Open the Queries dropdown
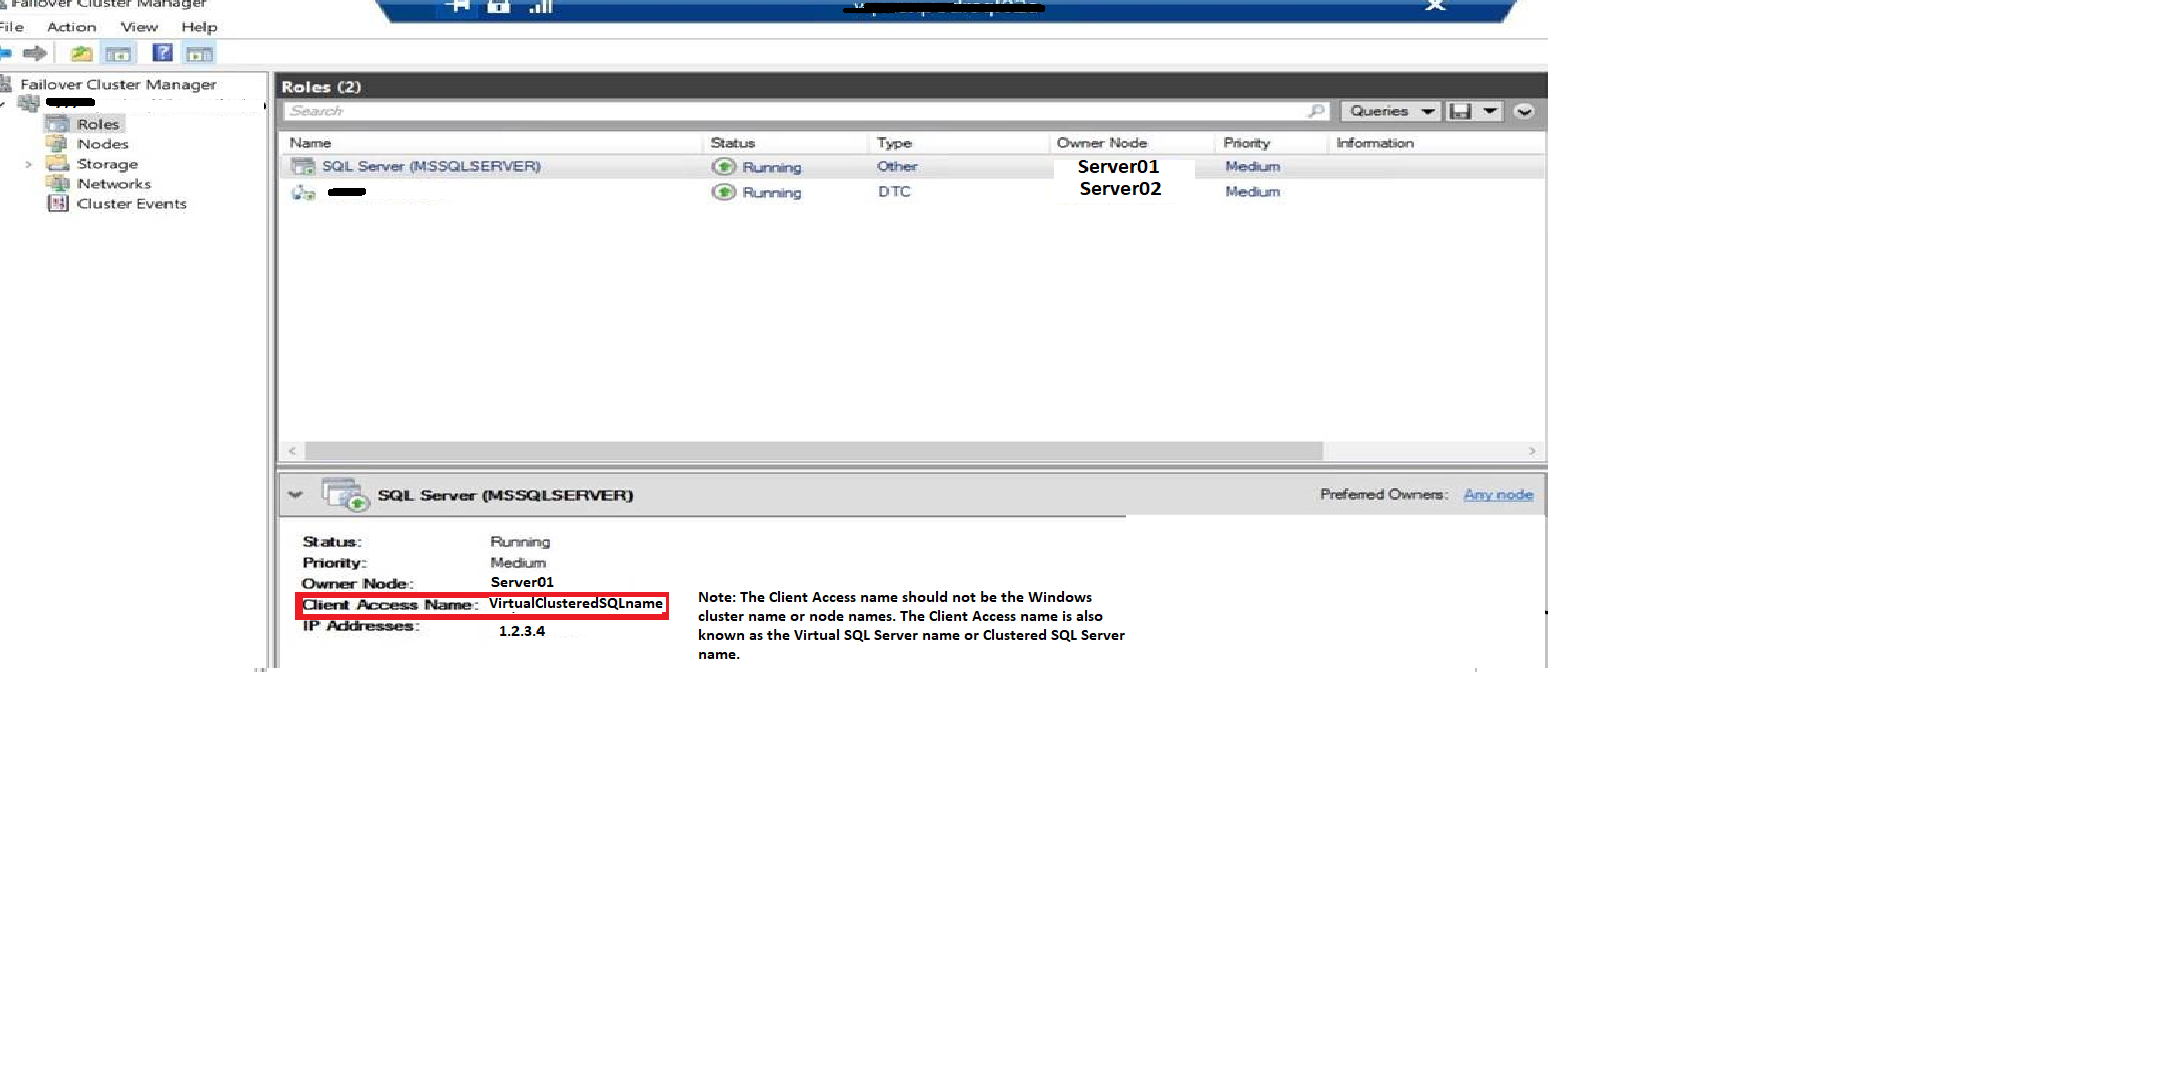2166x1080 pixels. 1390,111
